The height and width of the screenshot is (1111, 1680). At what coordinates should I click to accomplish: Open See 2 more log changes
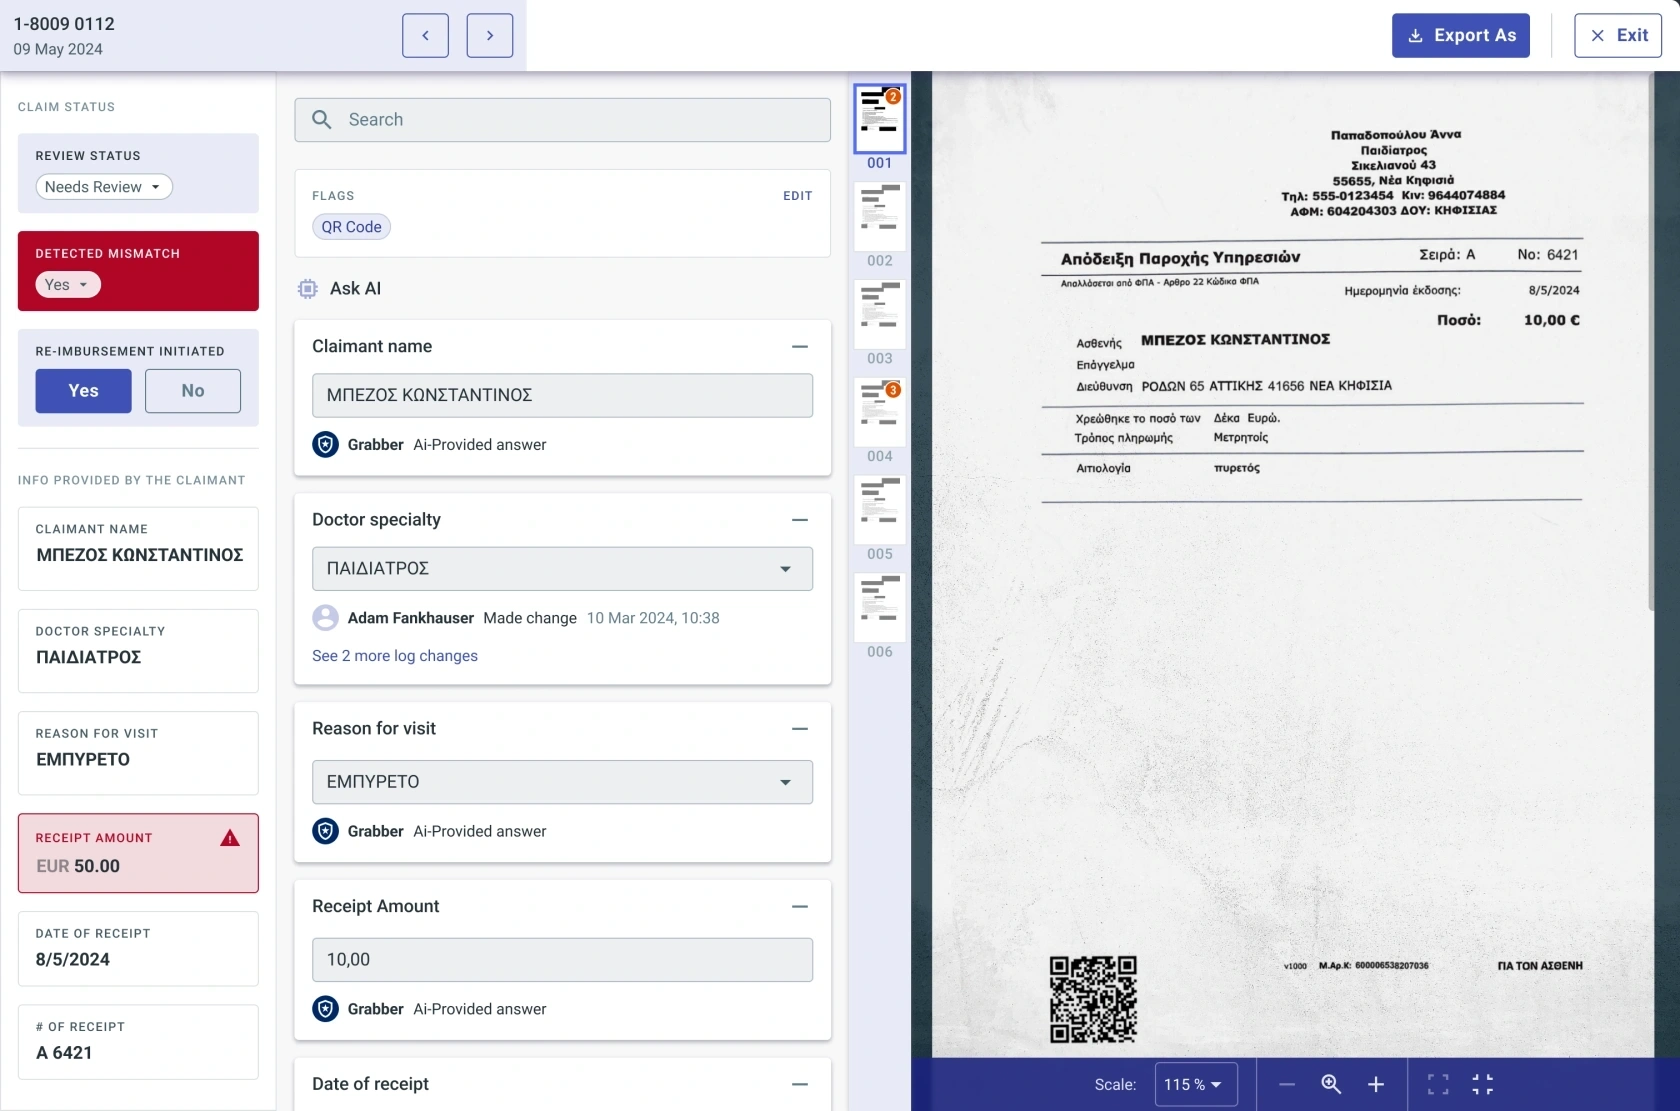[395, 656]
